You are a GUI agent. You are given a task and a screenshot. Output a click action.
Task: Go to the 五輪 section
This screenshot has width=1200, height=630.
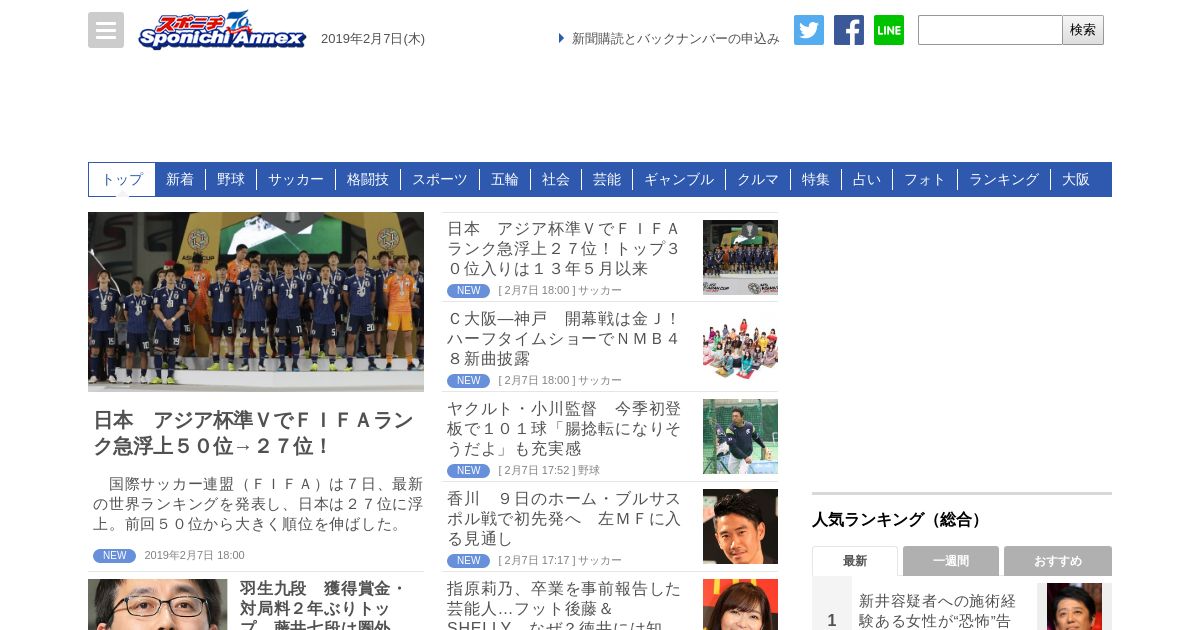[505, 179]
